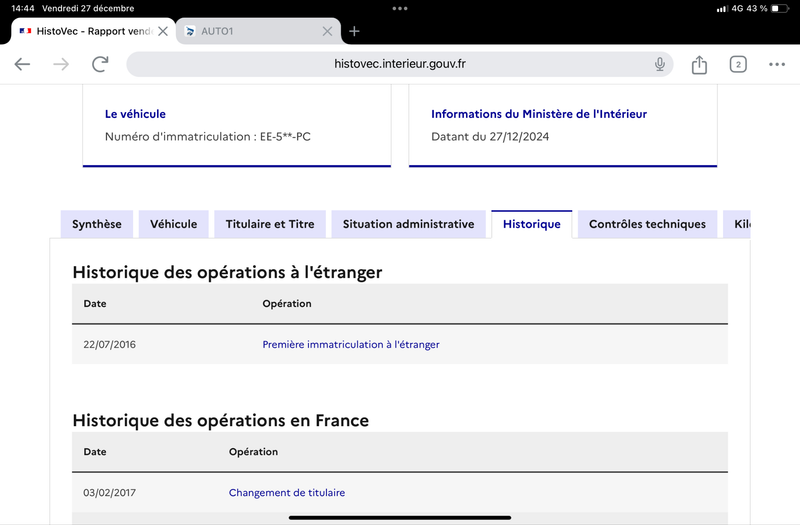This screenshot has width=800, height=525.
Task: Go back with the browser back arrow
Action: [x=22, y=64]
